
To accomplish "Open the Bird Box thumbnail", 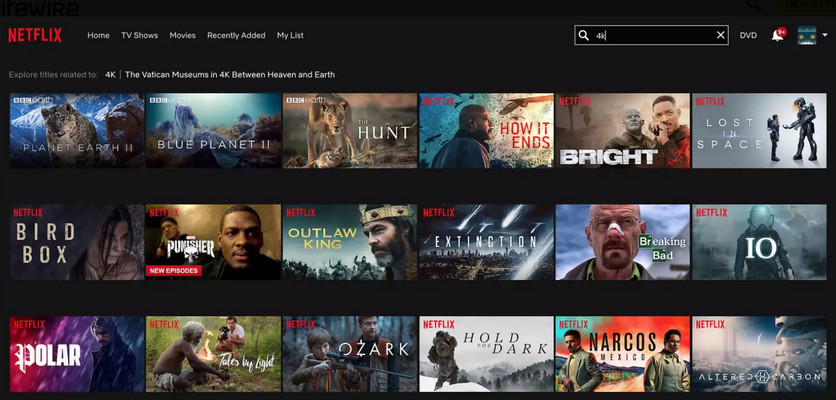I will 77,242.
